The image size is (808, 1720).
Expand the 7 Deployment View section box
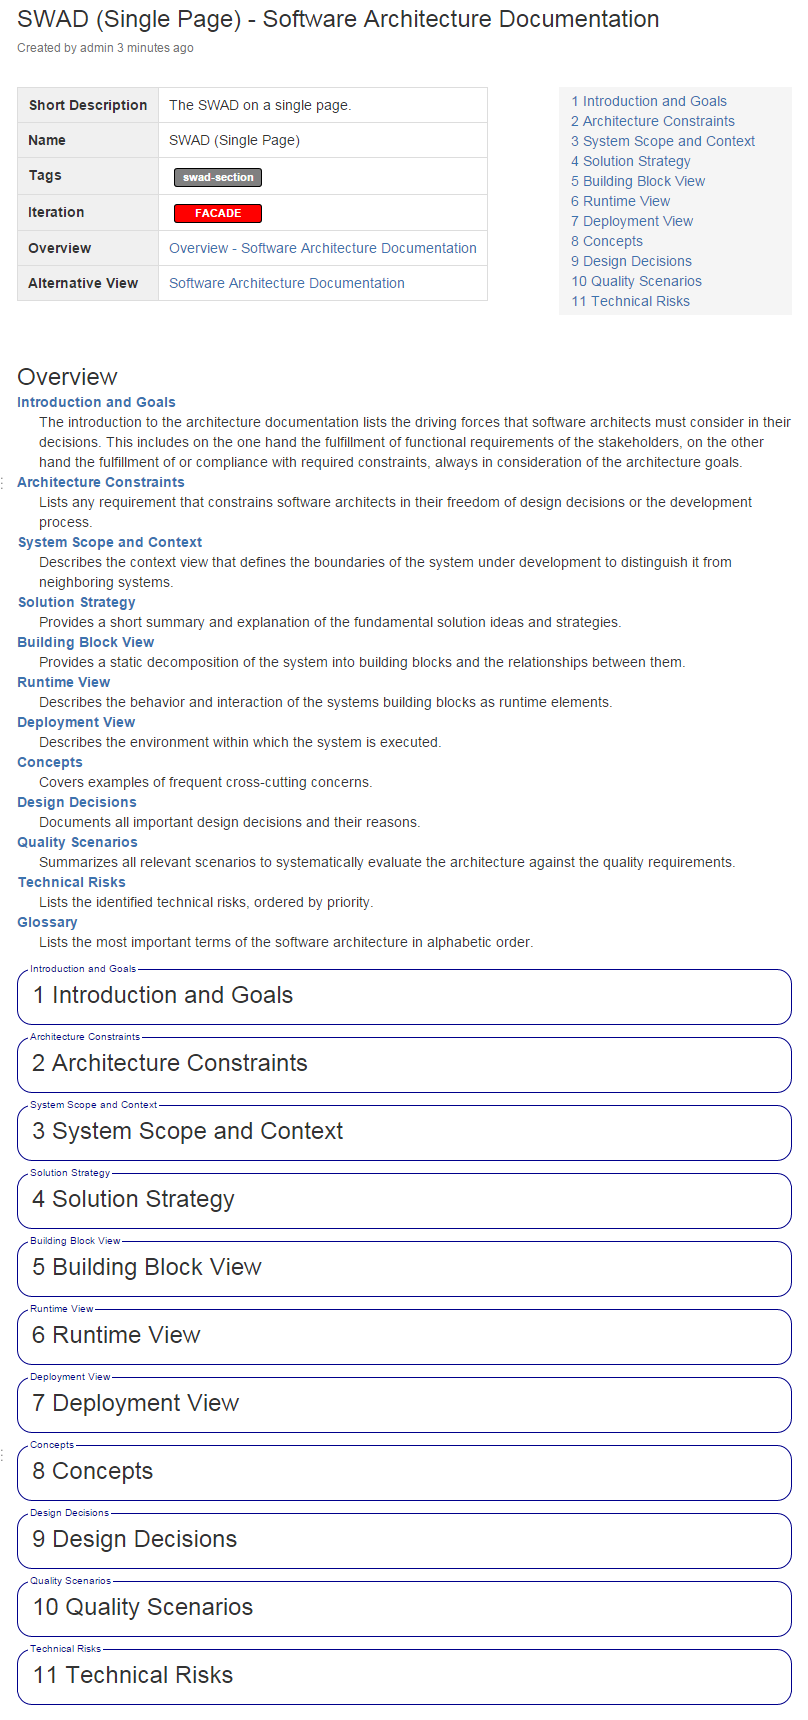(136, 1403)
